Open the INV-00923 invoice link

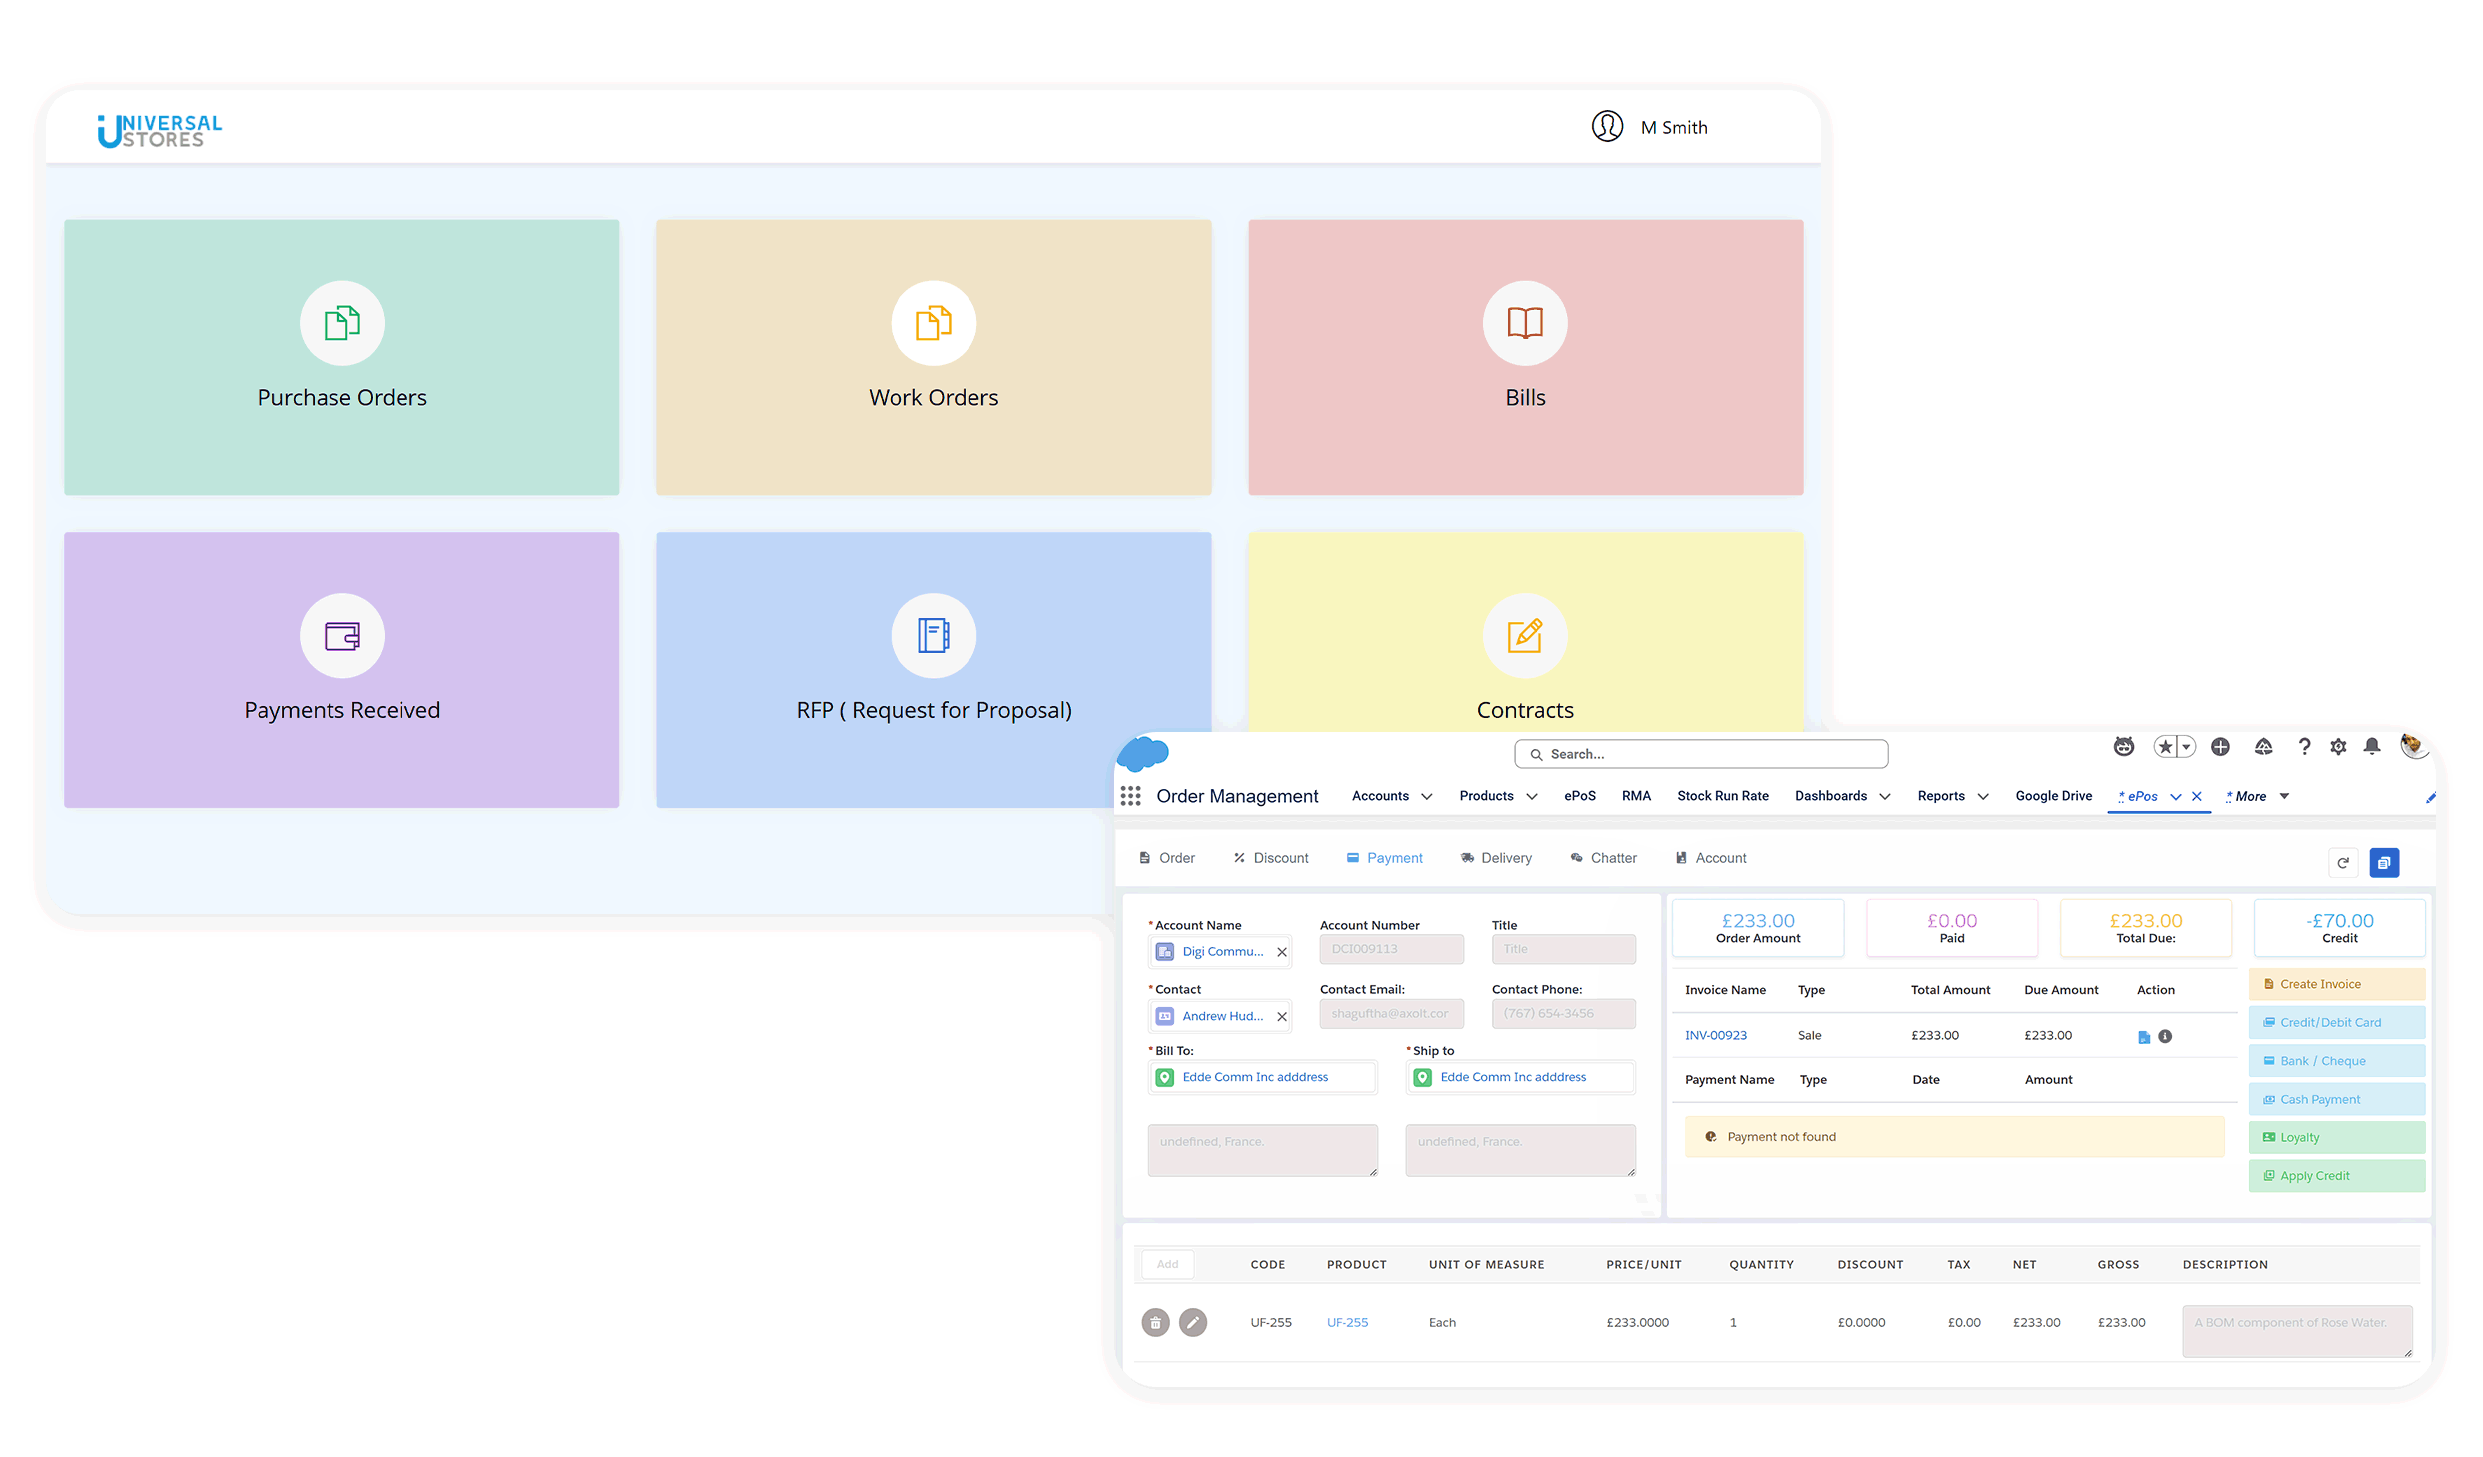tap(1715, 1036)
